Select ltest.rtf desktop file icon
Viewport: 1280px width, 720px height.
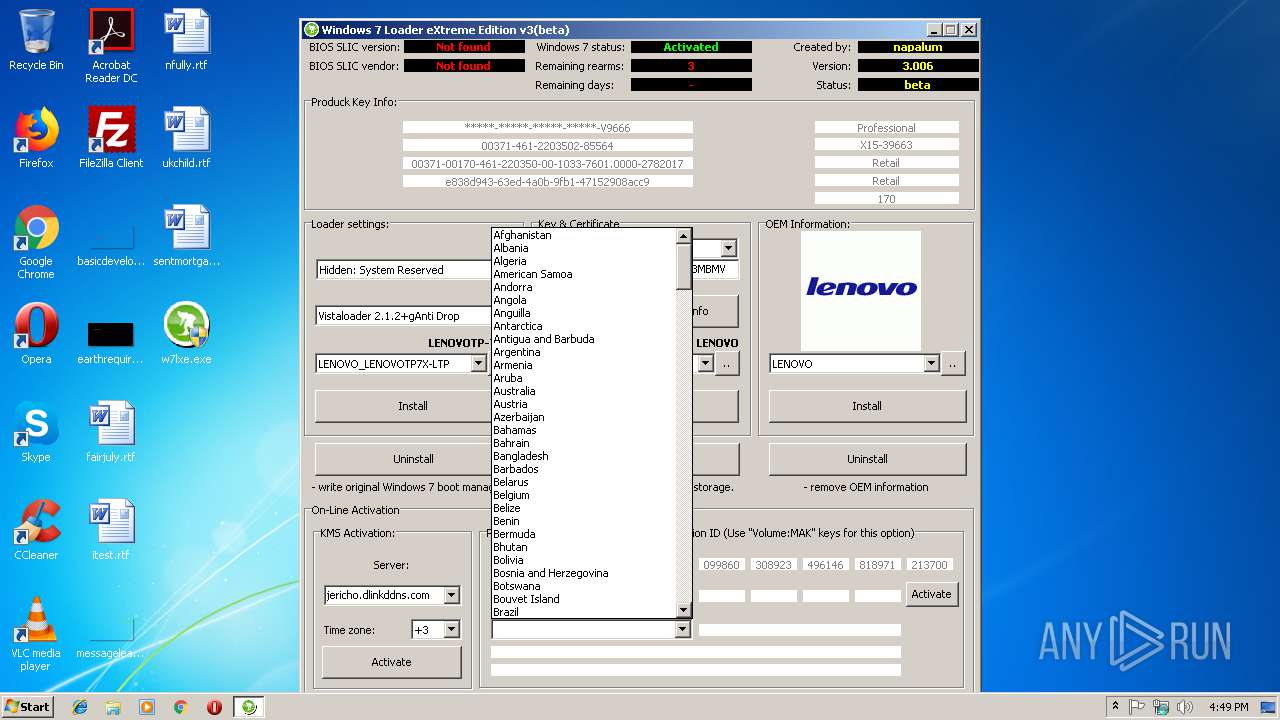pyautogui.click(x=111, y=530)
